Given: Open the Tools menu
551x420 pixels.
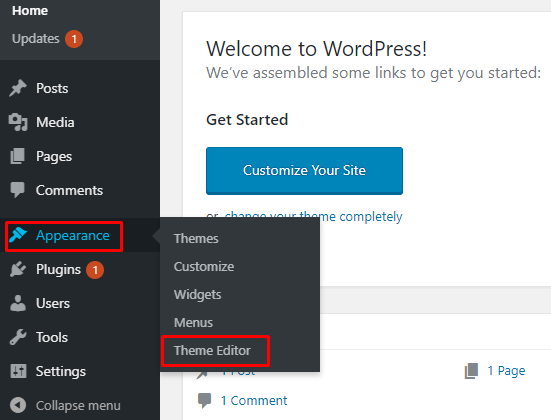Looking at the screenshot, I should click(x=52, y=337).
